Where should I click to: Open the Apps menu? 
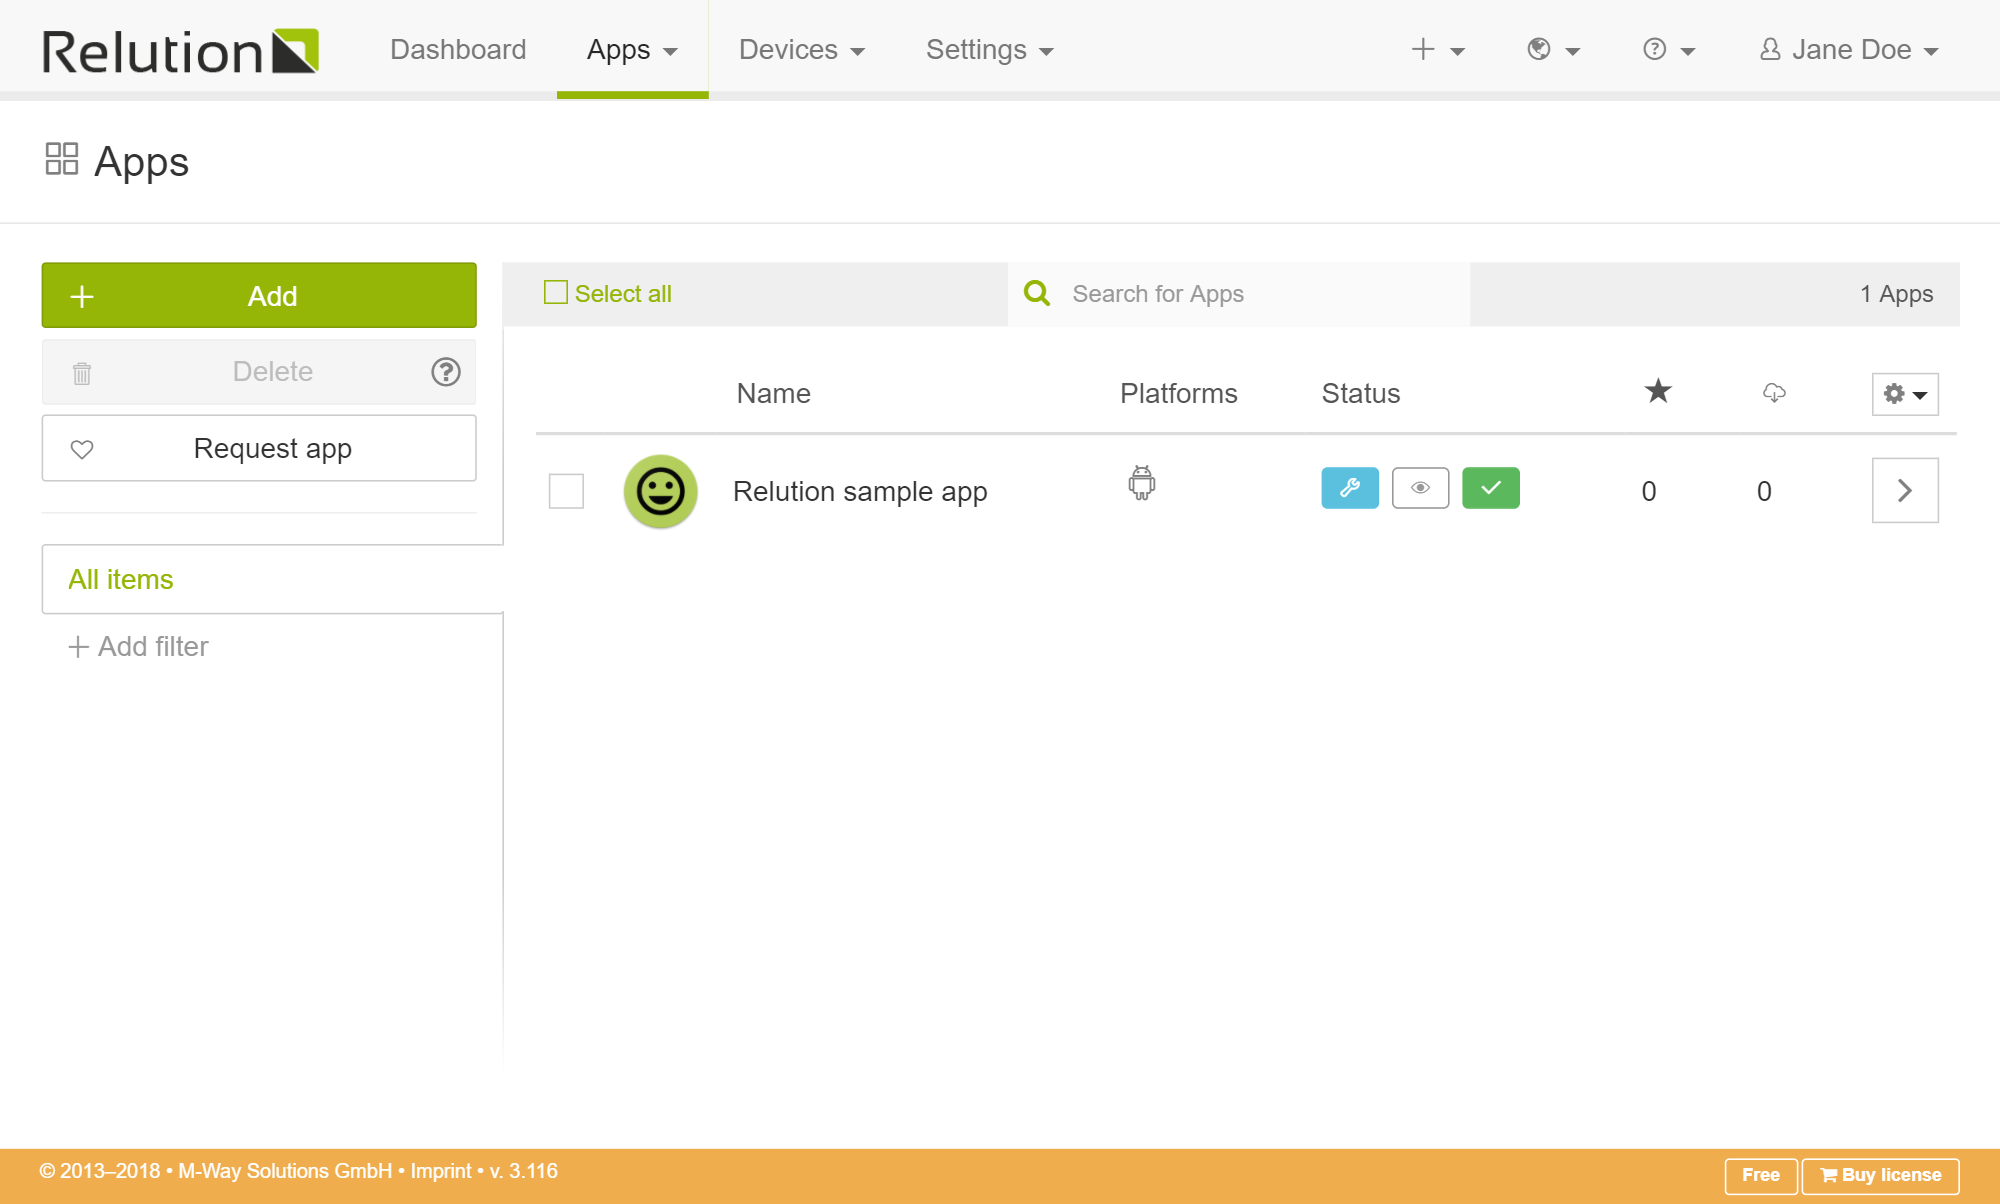(x=632, y=50)
